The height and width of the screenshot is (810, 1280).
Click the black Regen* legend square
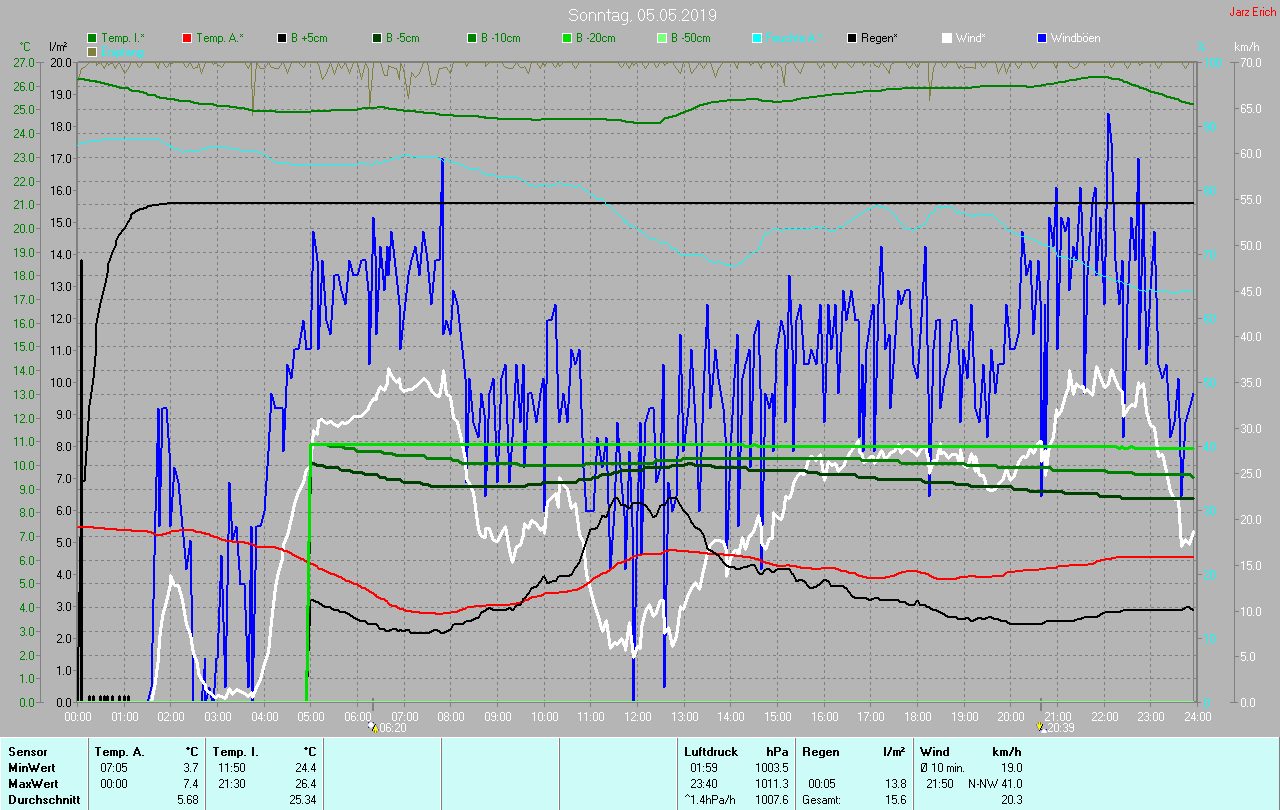[853, 38]
